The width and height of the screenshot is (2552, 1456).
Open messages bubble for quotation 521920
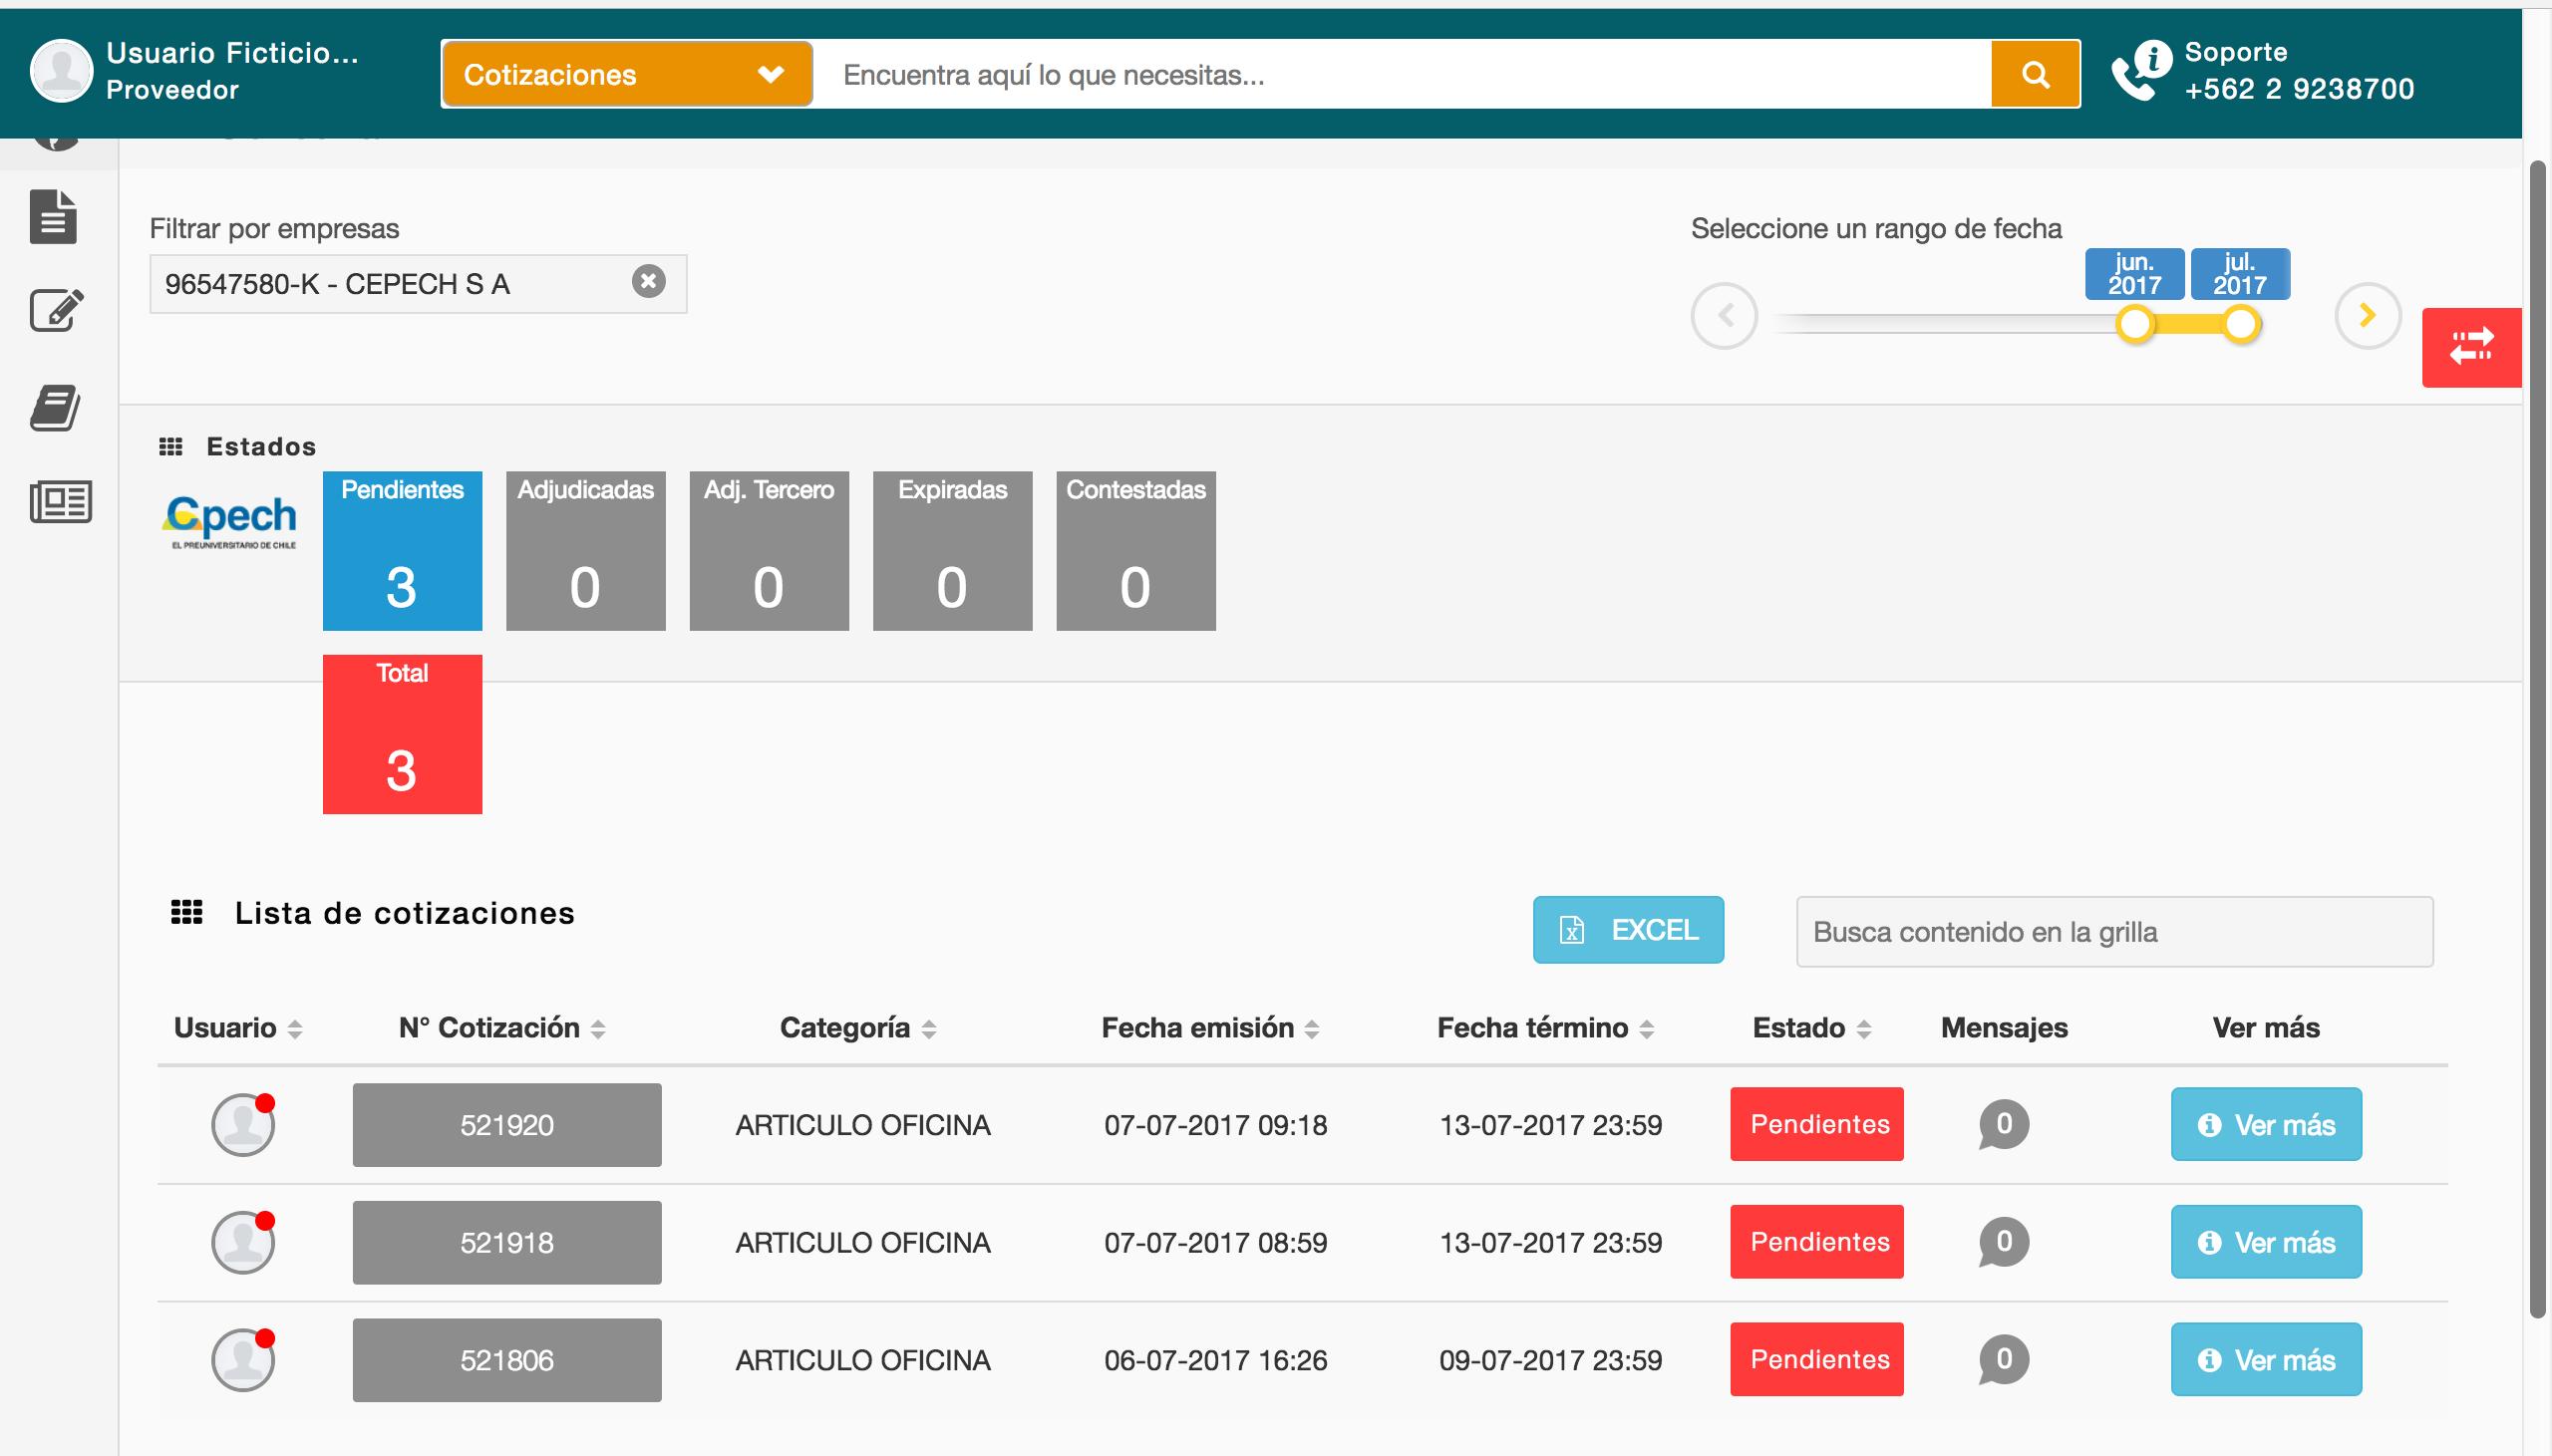coord(2003,1125)
